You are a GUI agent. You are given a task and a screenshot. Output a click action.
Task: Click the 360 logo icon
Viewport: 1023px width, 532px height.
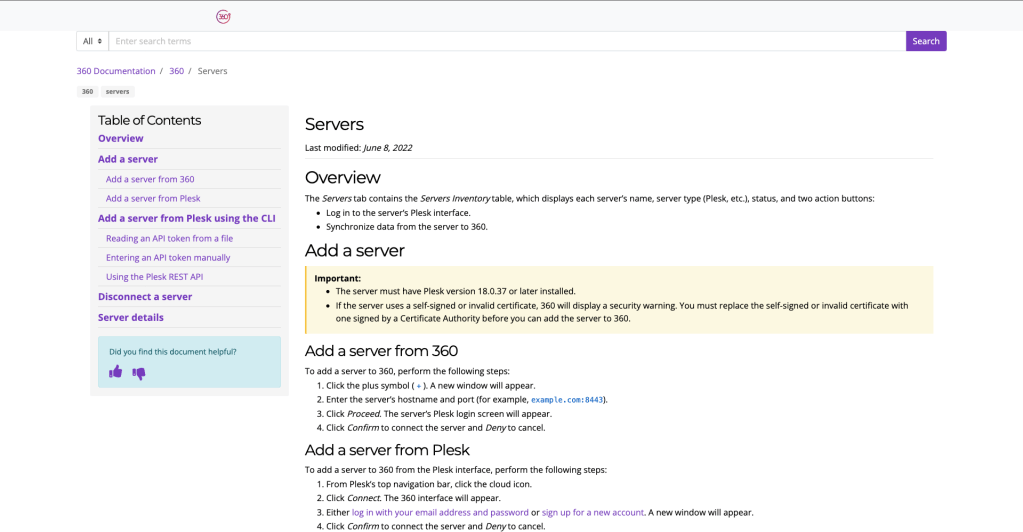tap(223, 16)
